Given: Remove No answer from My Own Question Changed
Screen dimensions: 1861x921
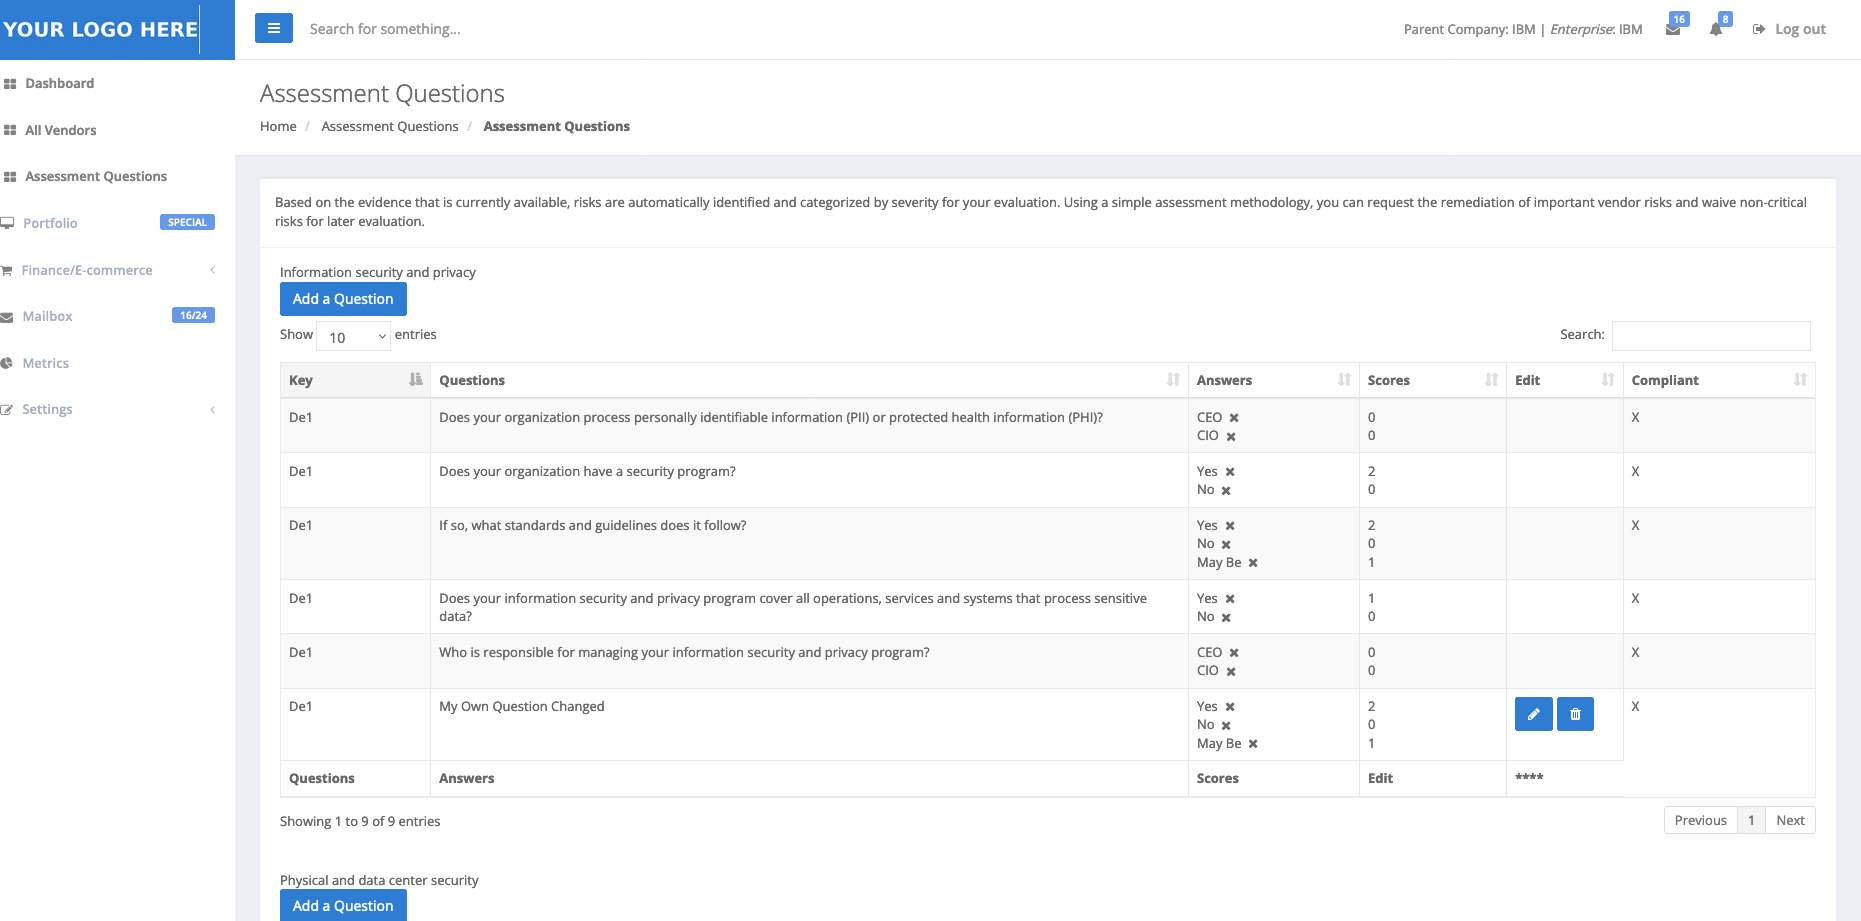Looking at the screenshot, I should pos(1226,725).
